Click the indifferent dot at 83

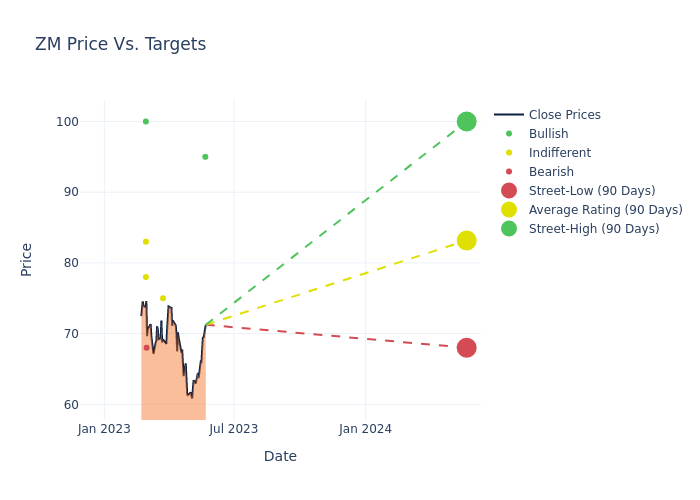tap(146, 242)
